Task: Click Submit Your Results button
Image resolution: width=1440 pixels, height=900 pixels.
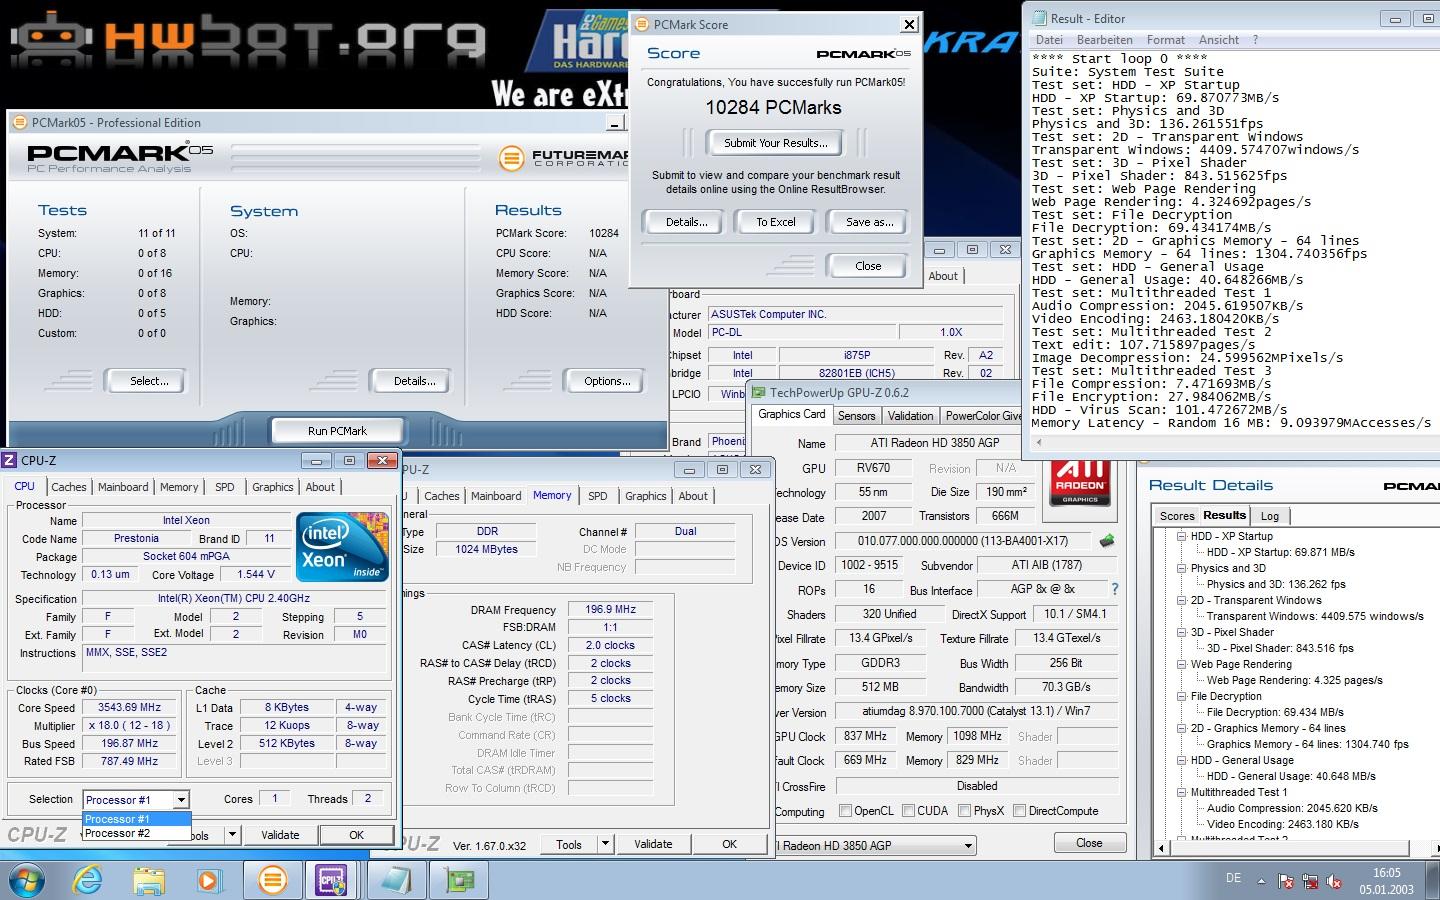Action: [776, 143]
